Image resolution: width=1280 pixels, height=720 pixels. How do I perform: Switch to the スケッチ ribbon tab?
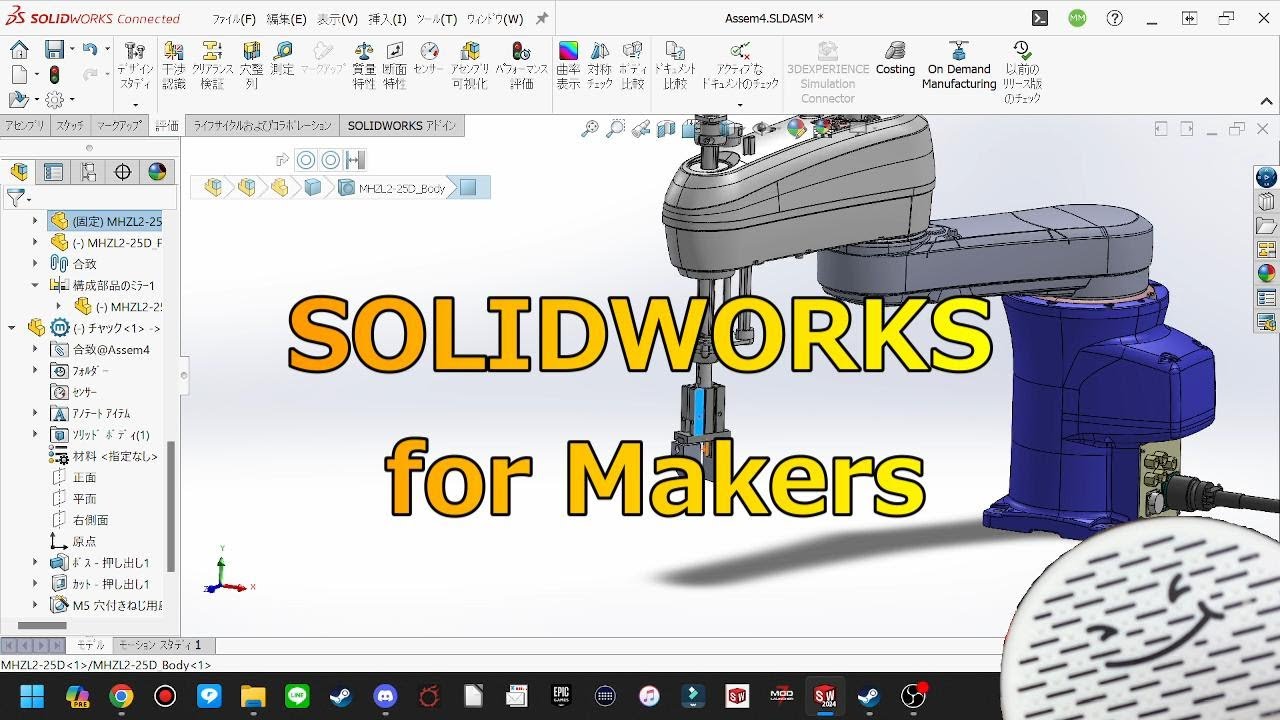coord(70,126)
